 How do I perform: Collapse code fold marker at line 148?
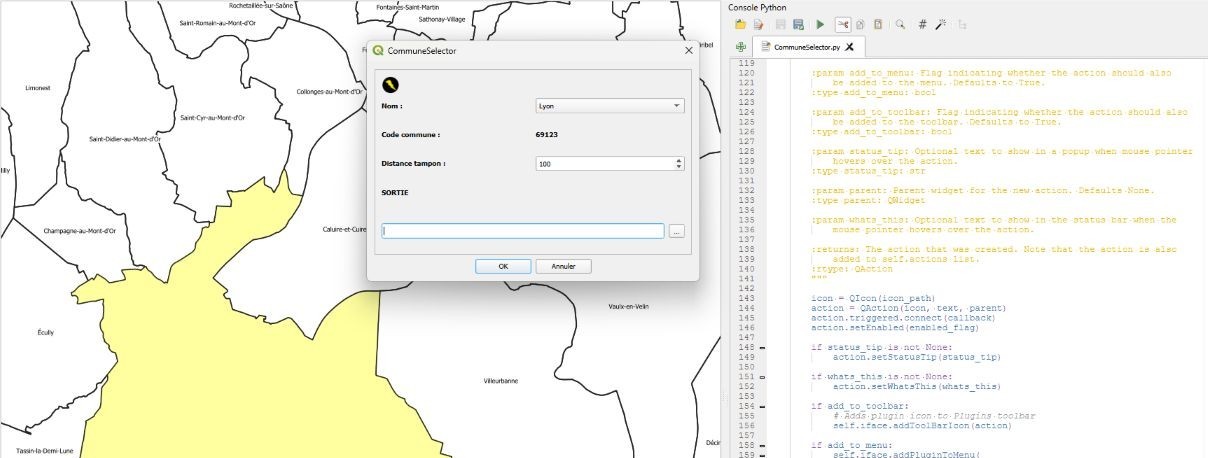pyautogui.click(x=763, y=347)
